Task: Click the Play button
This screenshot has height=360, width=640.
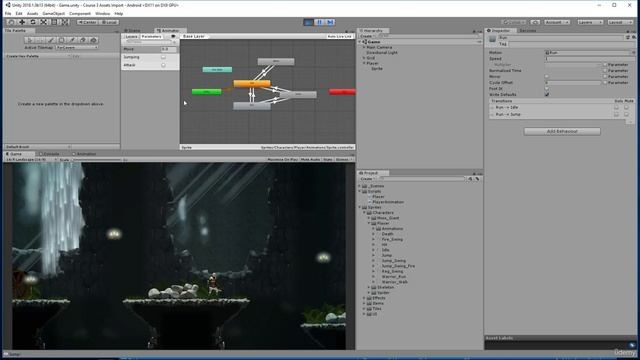Action: pos(309,22)
